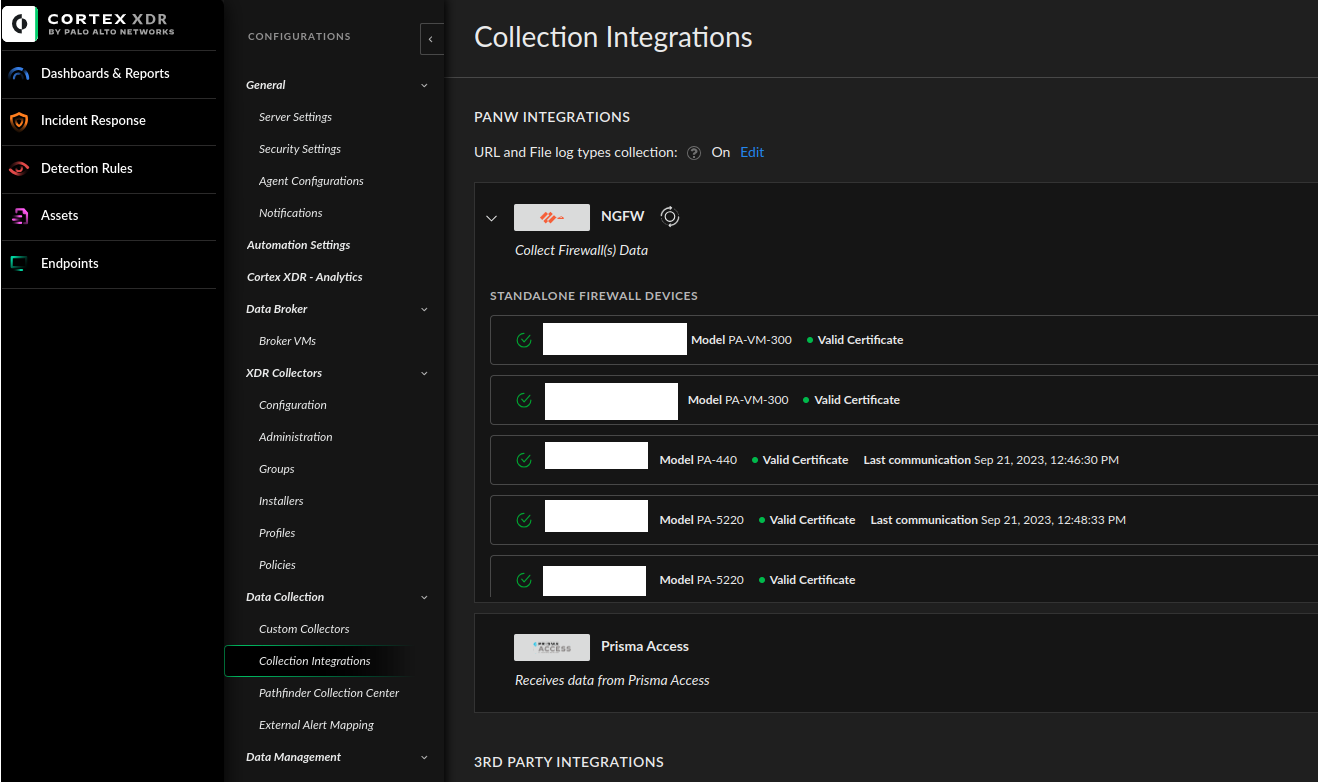Screen dimensions: 1318x782
Task: Open External Alert Mapping
Action: pos(316,725)
